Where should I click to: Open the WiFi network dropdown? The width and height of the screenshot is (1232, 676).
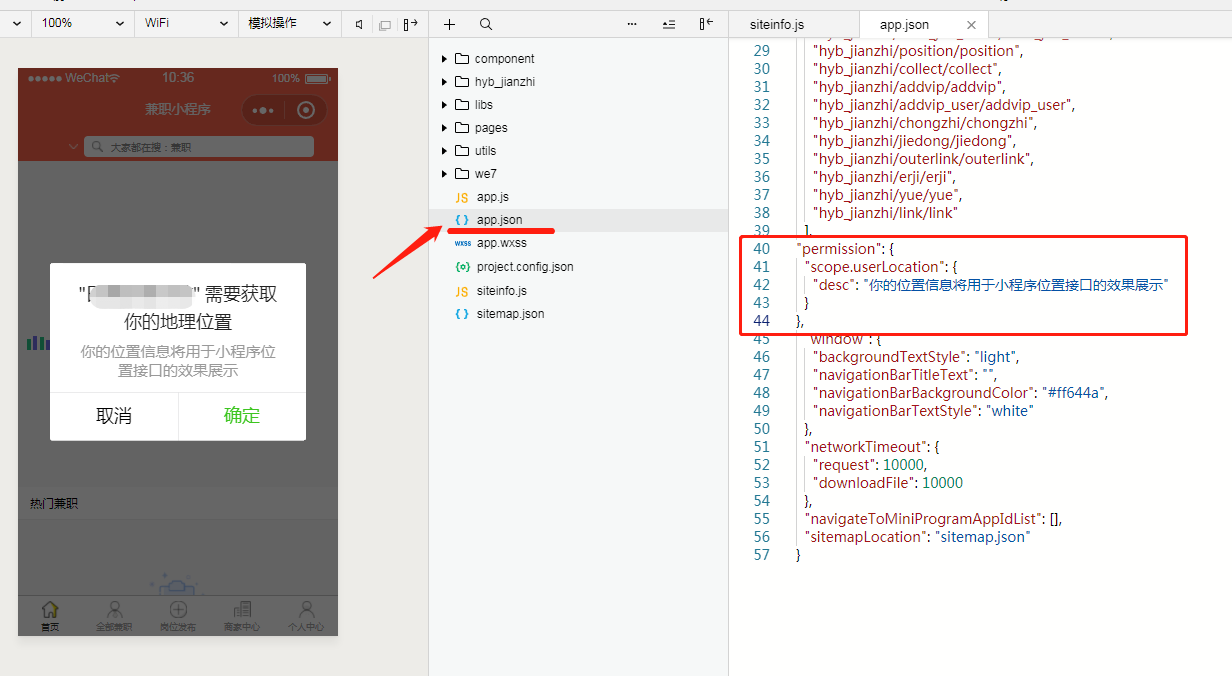click(x=185, y=23)
